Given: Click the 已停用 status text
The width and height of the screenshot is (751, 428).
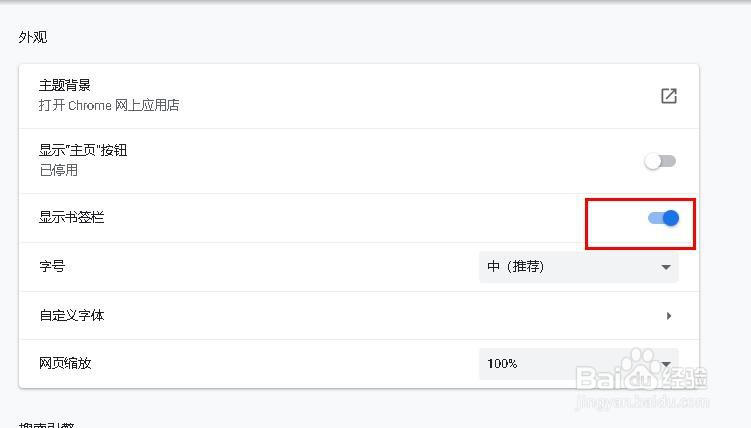Looking at the screenshot, I should pos(58,170).
